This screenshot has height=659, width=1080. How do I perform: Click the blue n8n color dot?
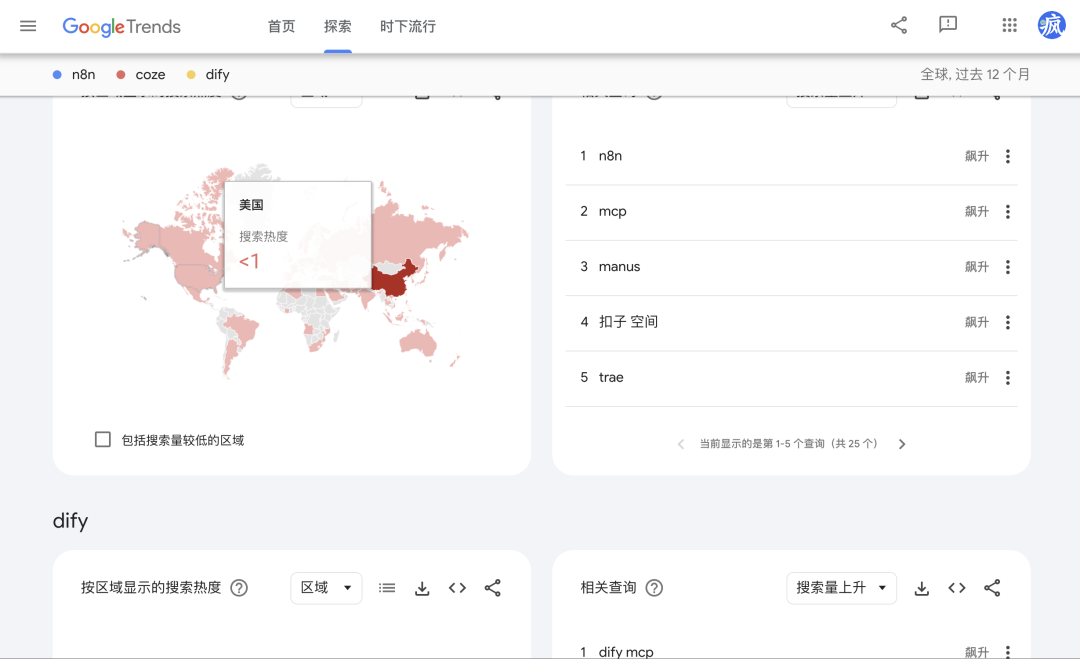pos(57,75)
